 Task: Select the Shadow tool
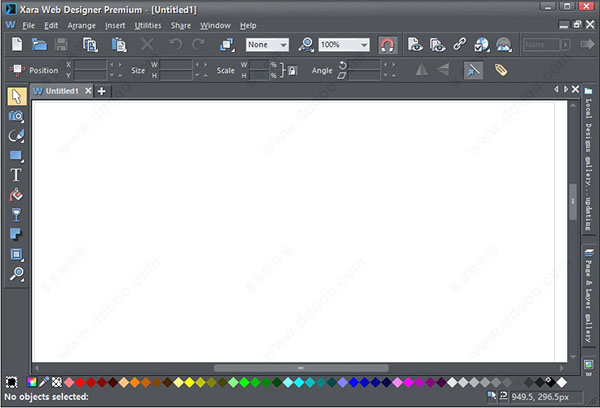(16, 234)
